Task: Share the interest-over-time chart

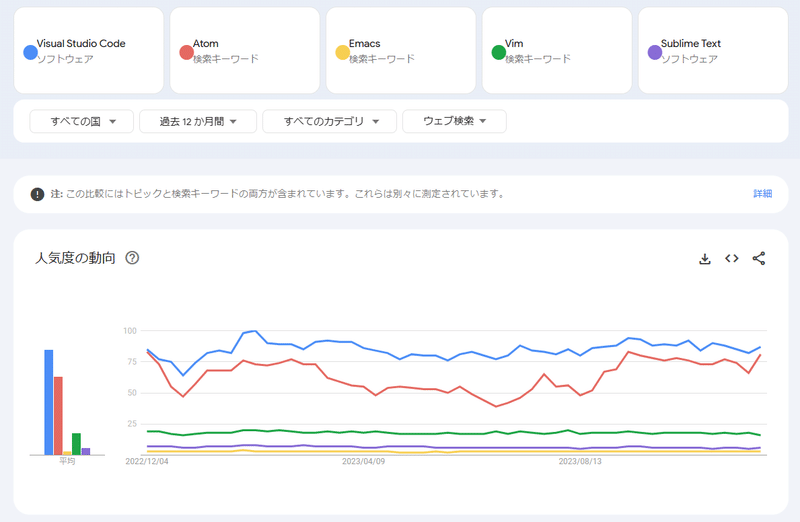Action: pos(759,259)
